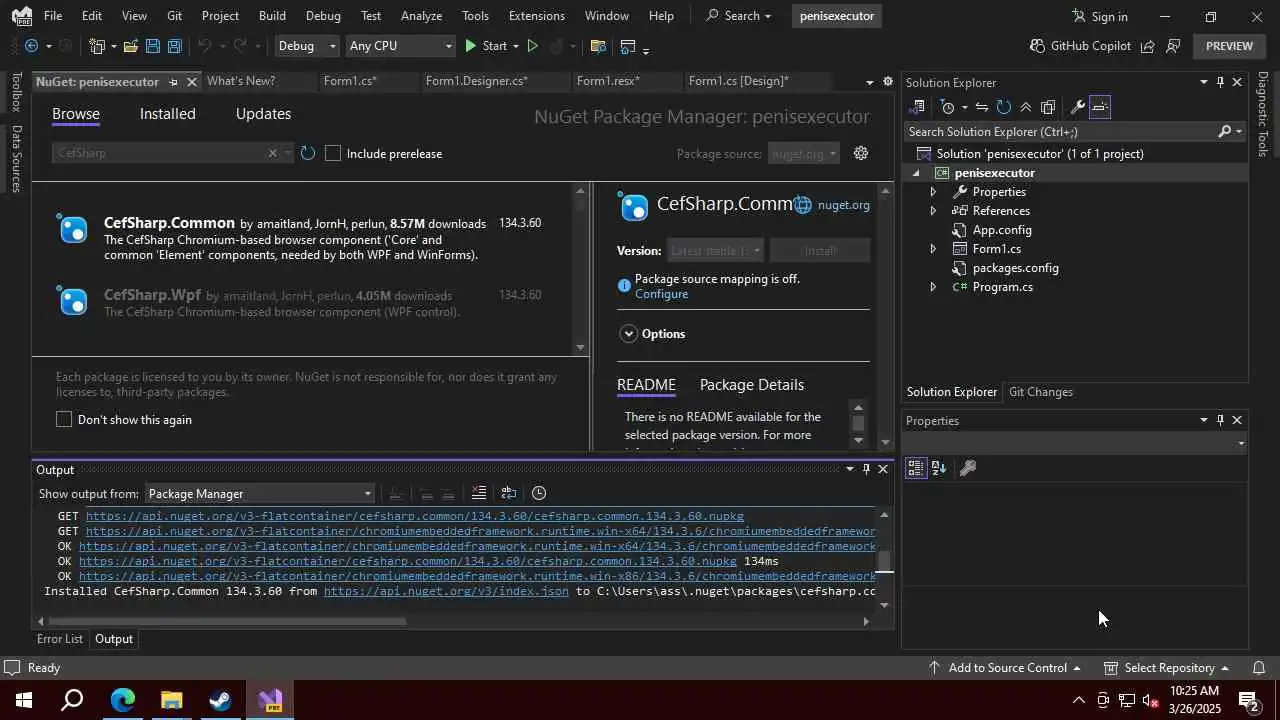The image size is (1280, 720).
Task: Click the nuget.org link in package details
Action: 843,205
